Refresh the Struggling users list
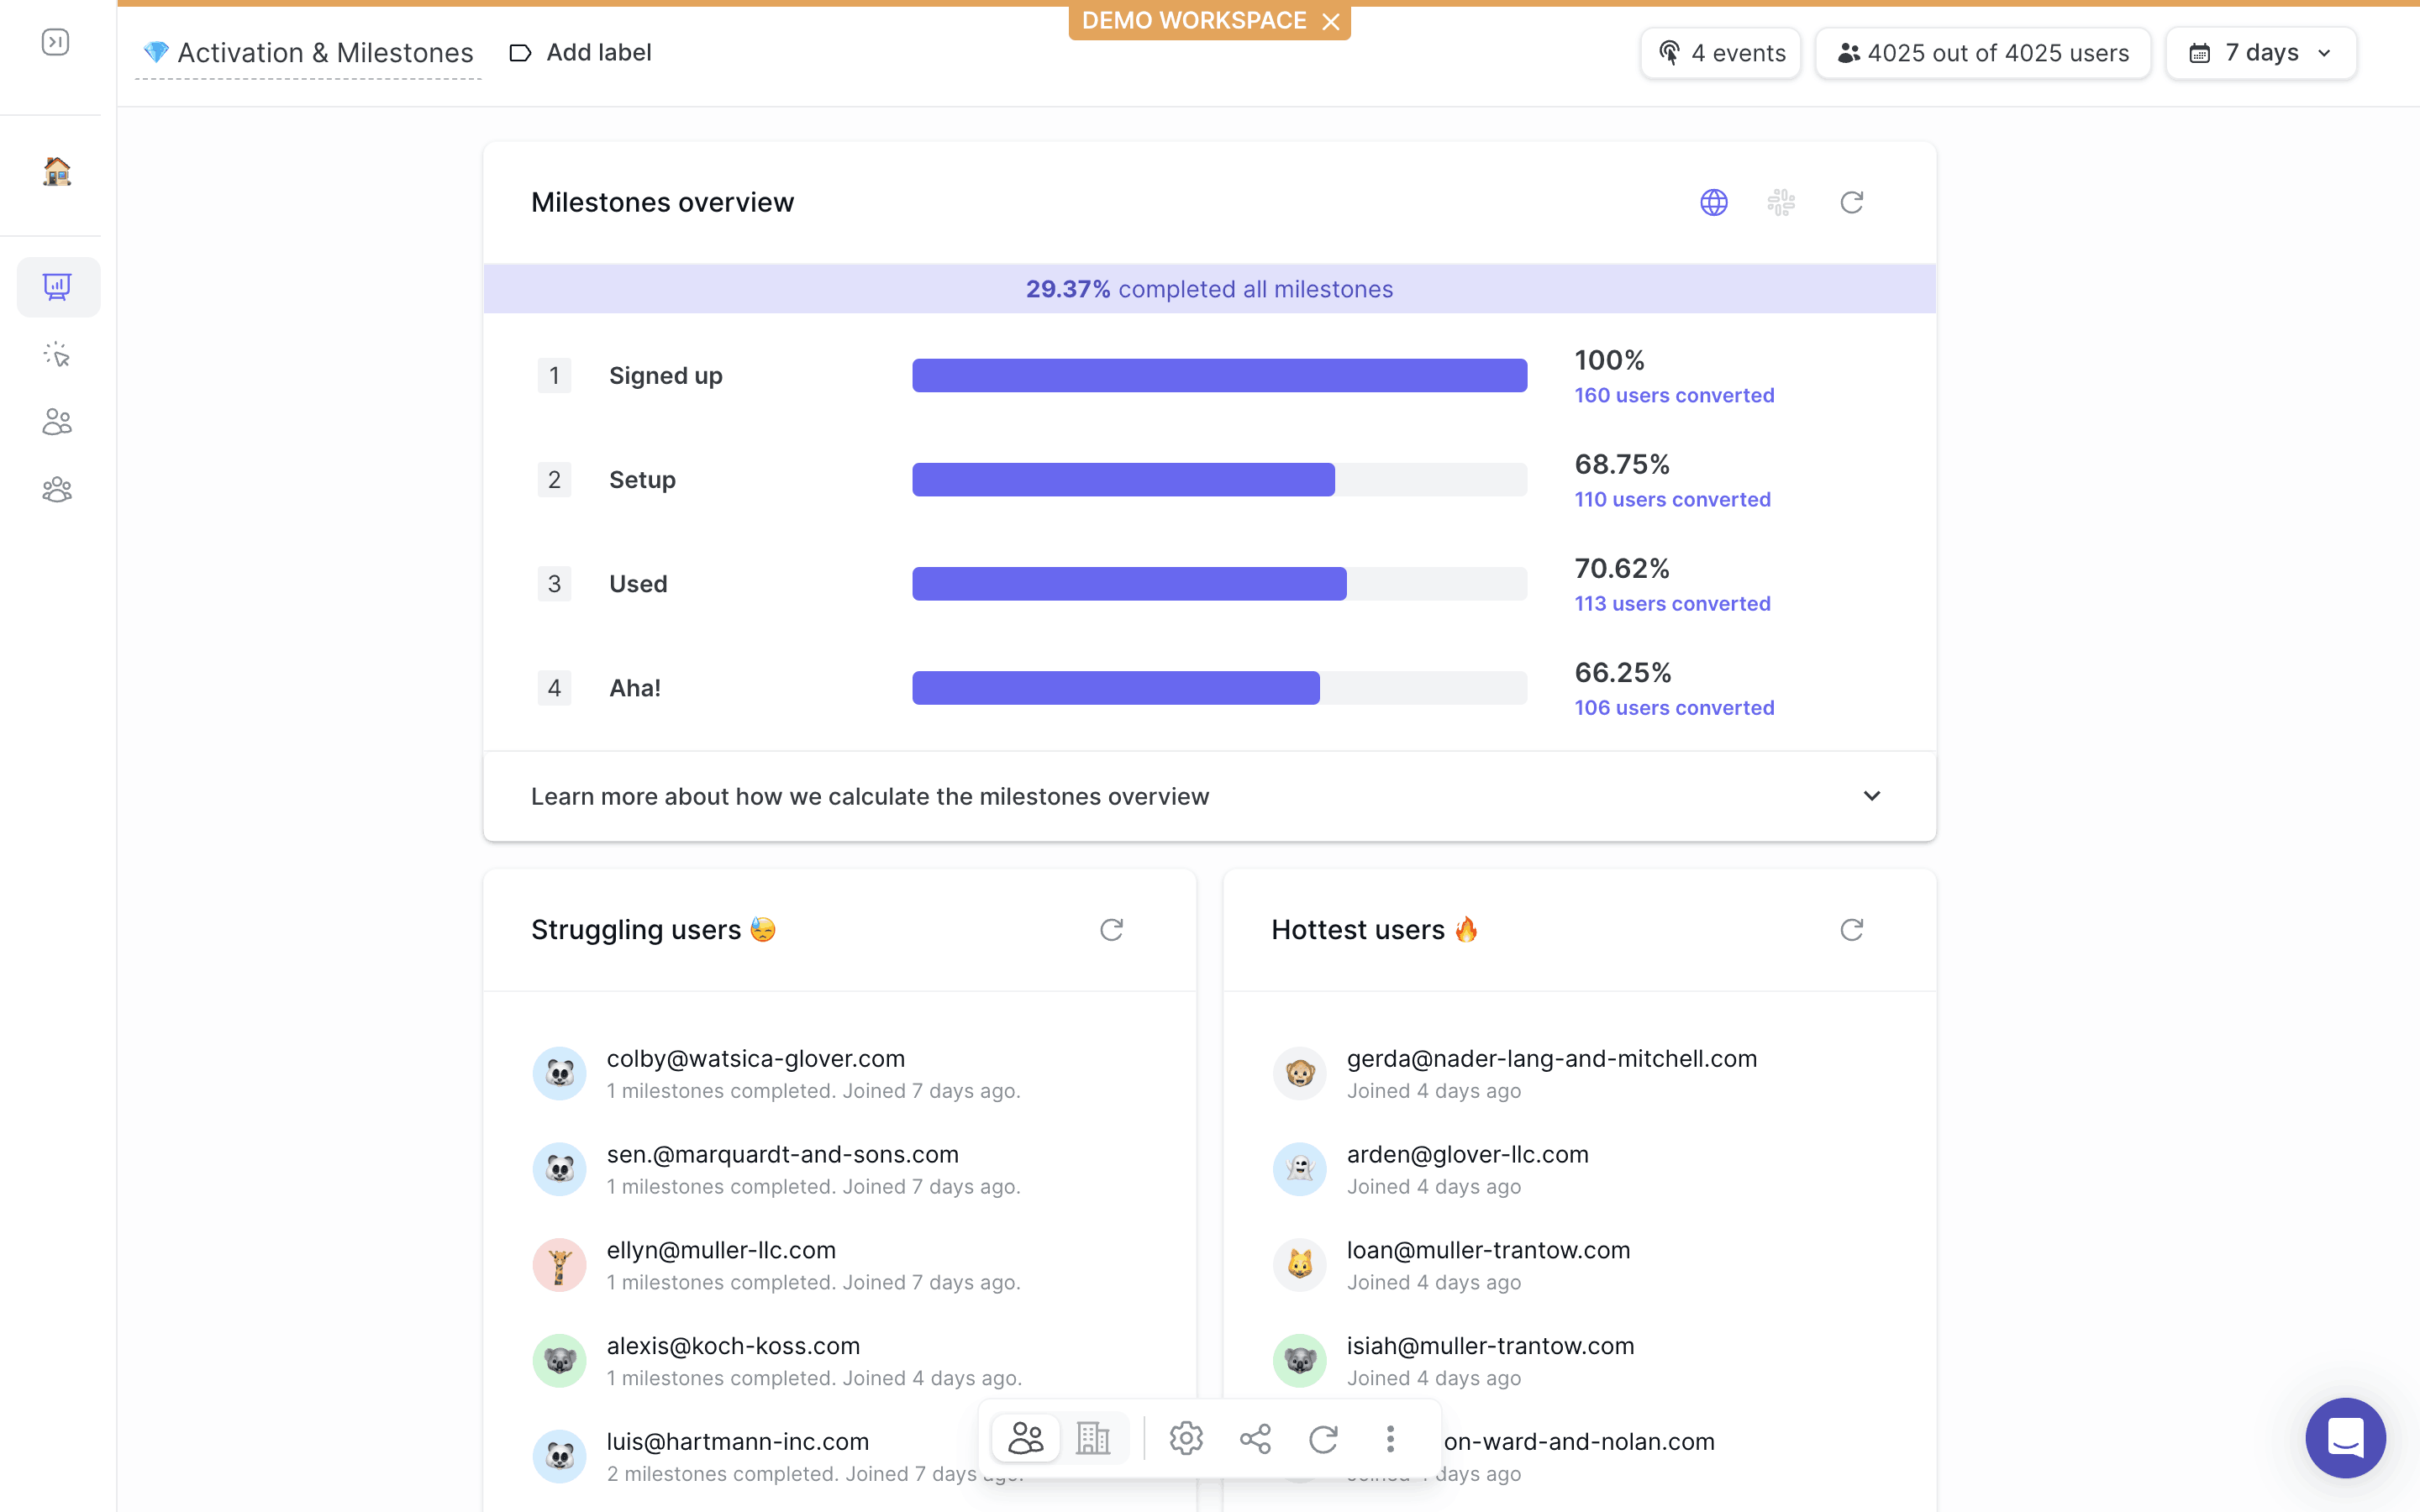The width and height of the screenshot is (2420, 1512). coord(1111,930)
